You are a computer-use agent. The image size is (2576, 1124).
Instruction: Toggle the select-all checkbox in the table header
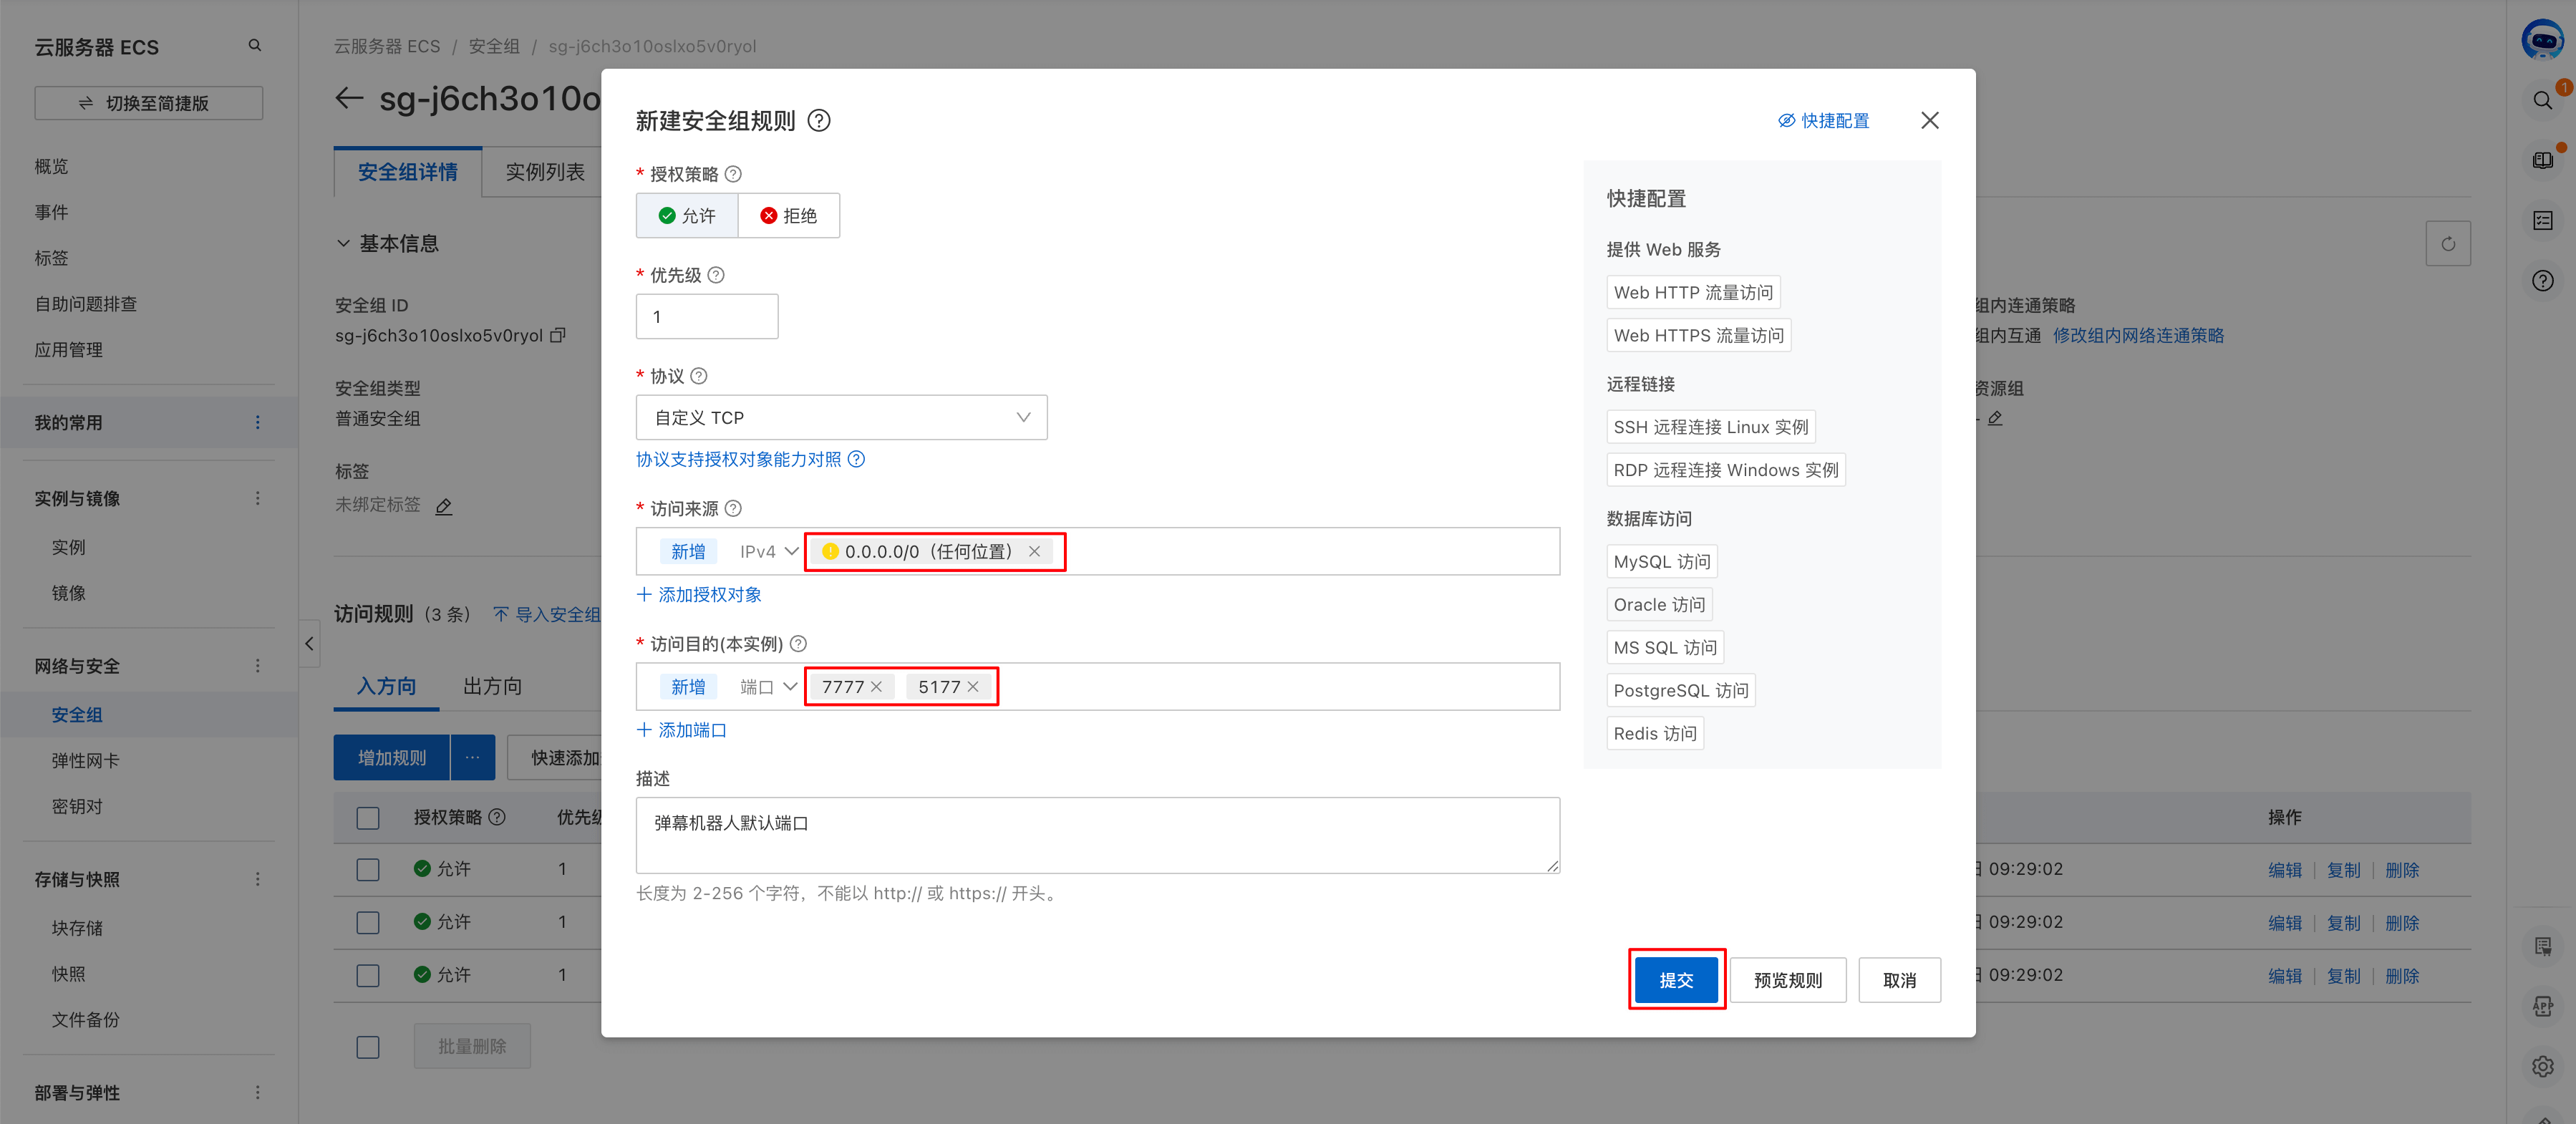(x=368, y=818)
